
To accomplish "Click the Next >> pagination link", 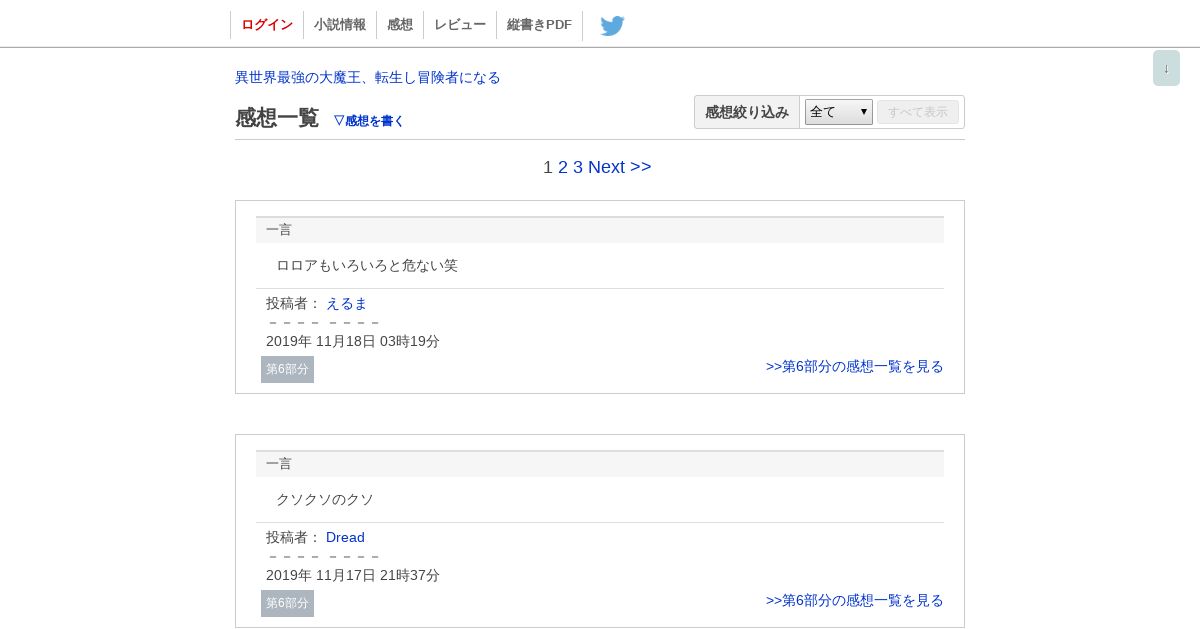I will [x=620, y=167].
